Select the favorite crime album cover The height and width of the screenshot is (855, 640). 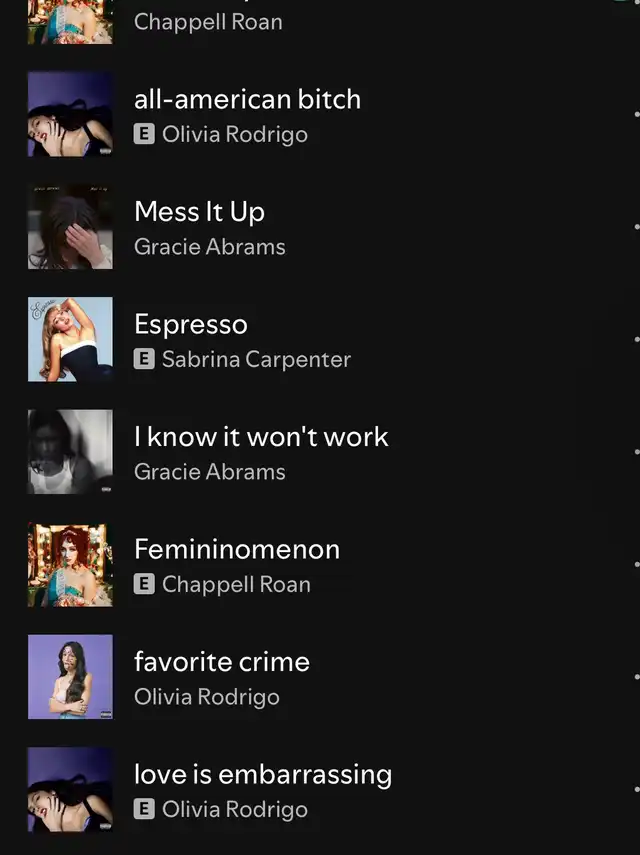pos(70,677)
